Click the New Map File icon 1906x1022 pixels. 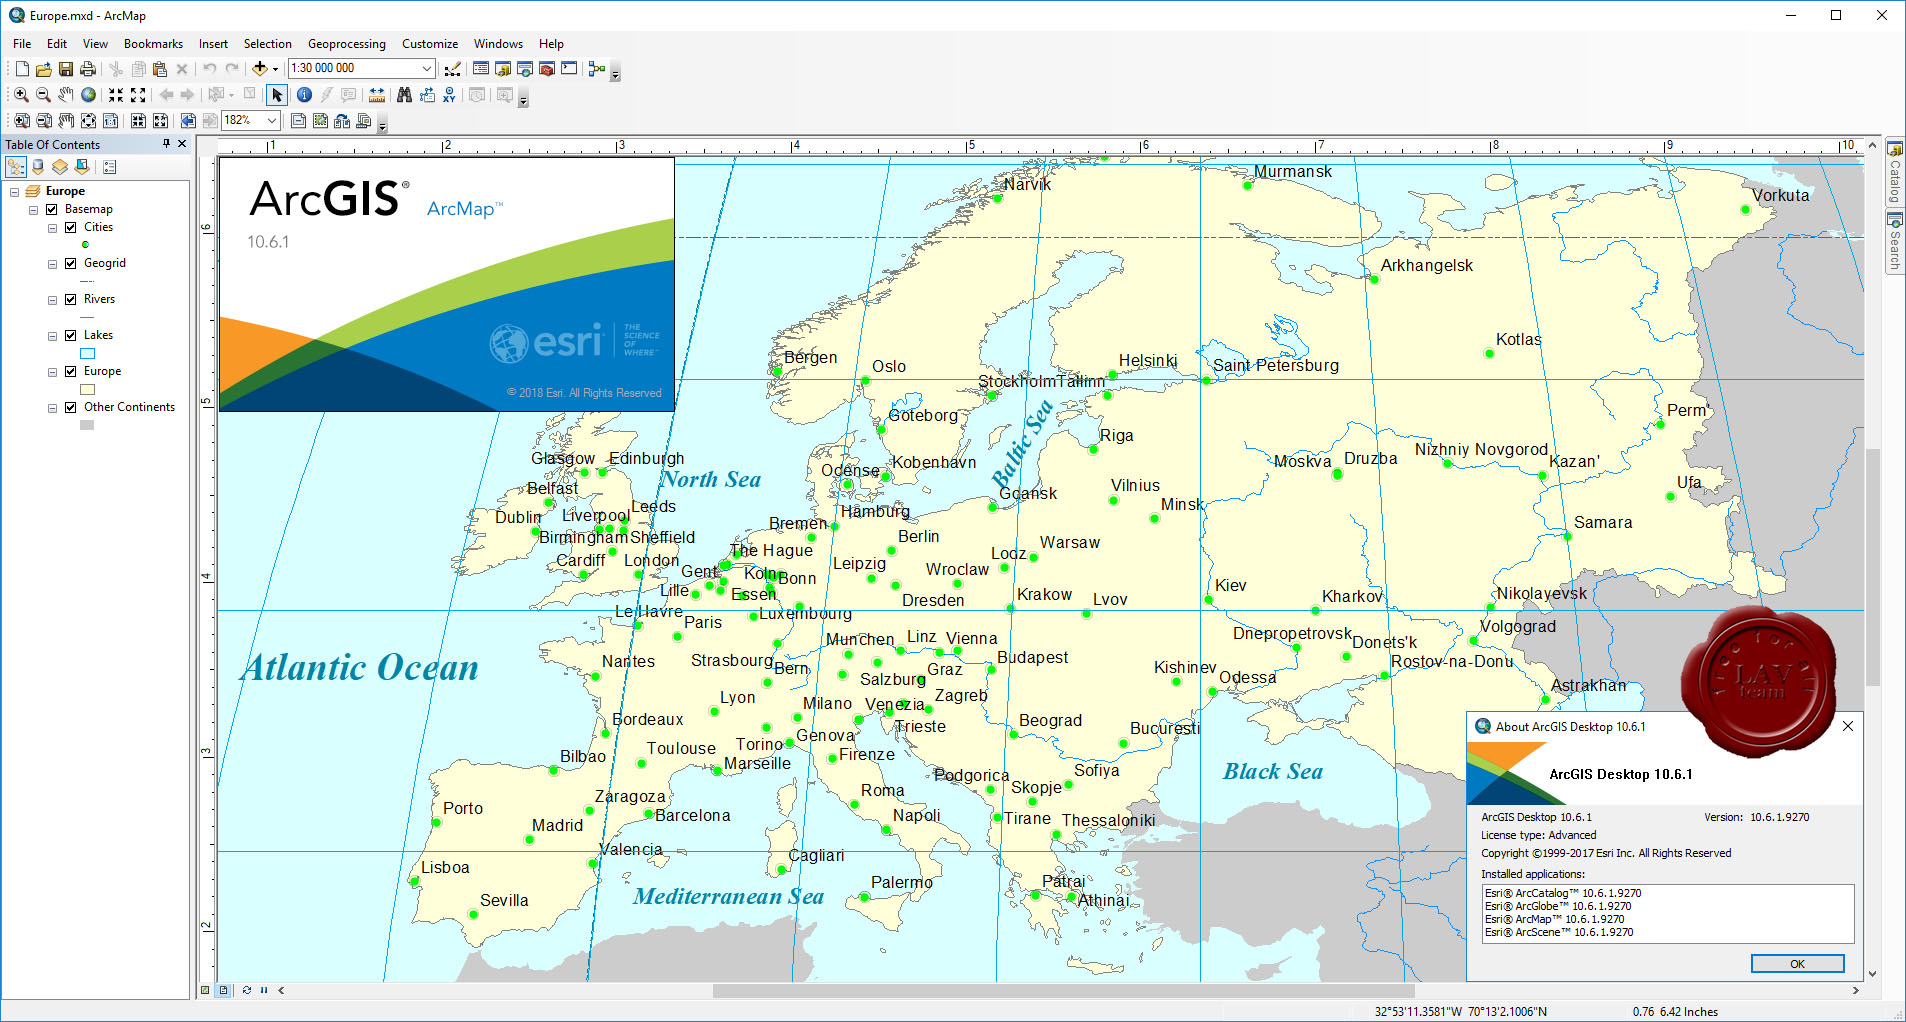22,69
